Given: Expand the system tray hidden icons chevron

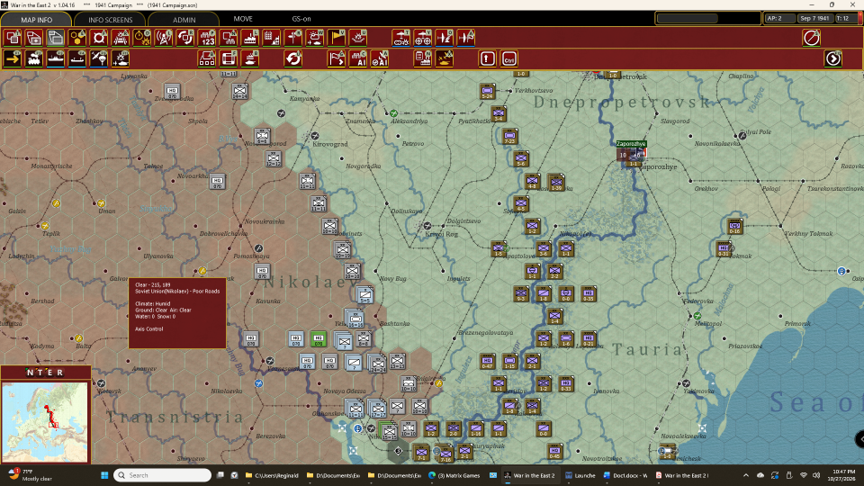Looking at the screenshot, I should coord(746,475).
